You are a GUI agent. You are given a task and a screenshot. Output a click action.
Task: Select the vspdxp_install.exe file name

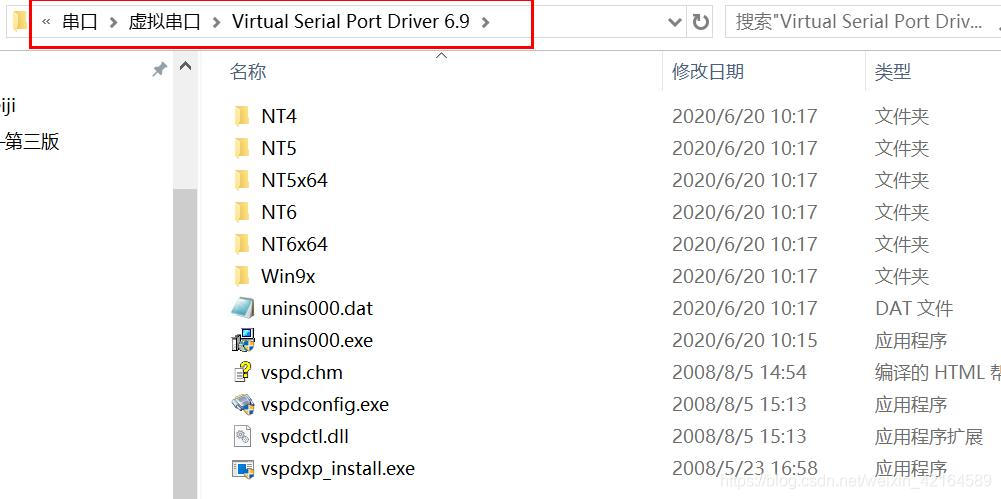338,469
